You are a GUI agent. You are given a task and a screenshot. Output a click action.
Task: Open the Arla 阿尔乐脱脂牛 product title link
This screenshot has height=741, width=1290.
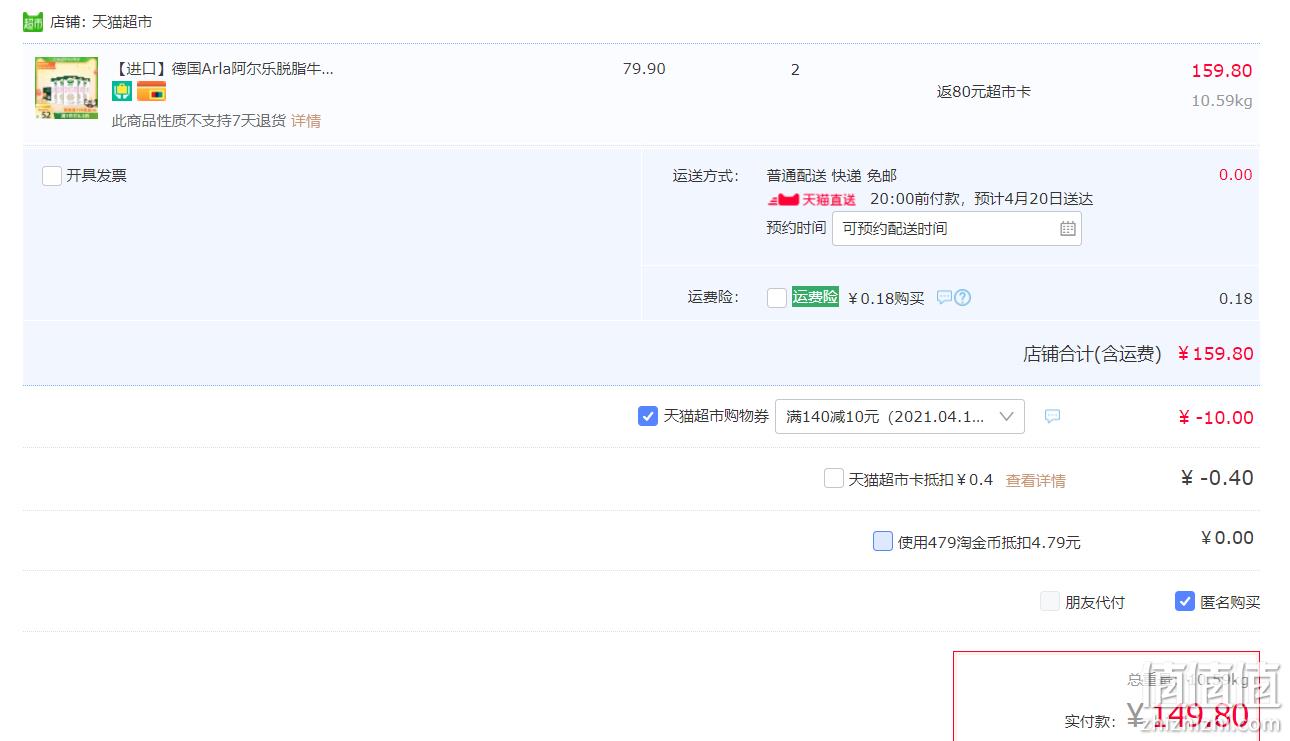tap(222, 69)
